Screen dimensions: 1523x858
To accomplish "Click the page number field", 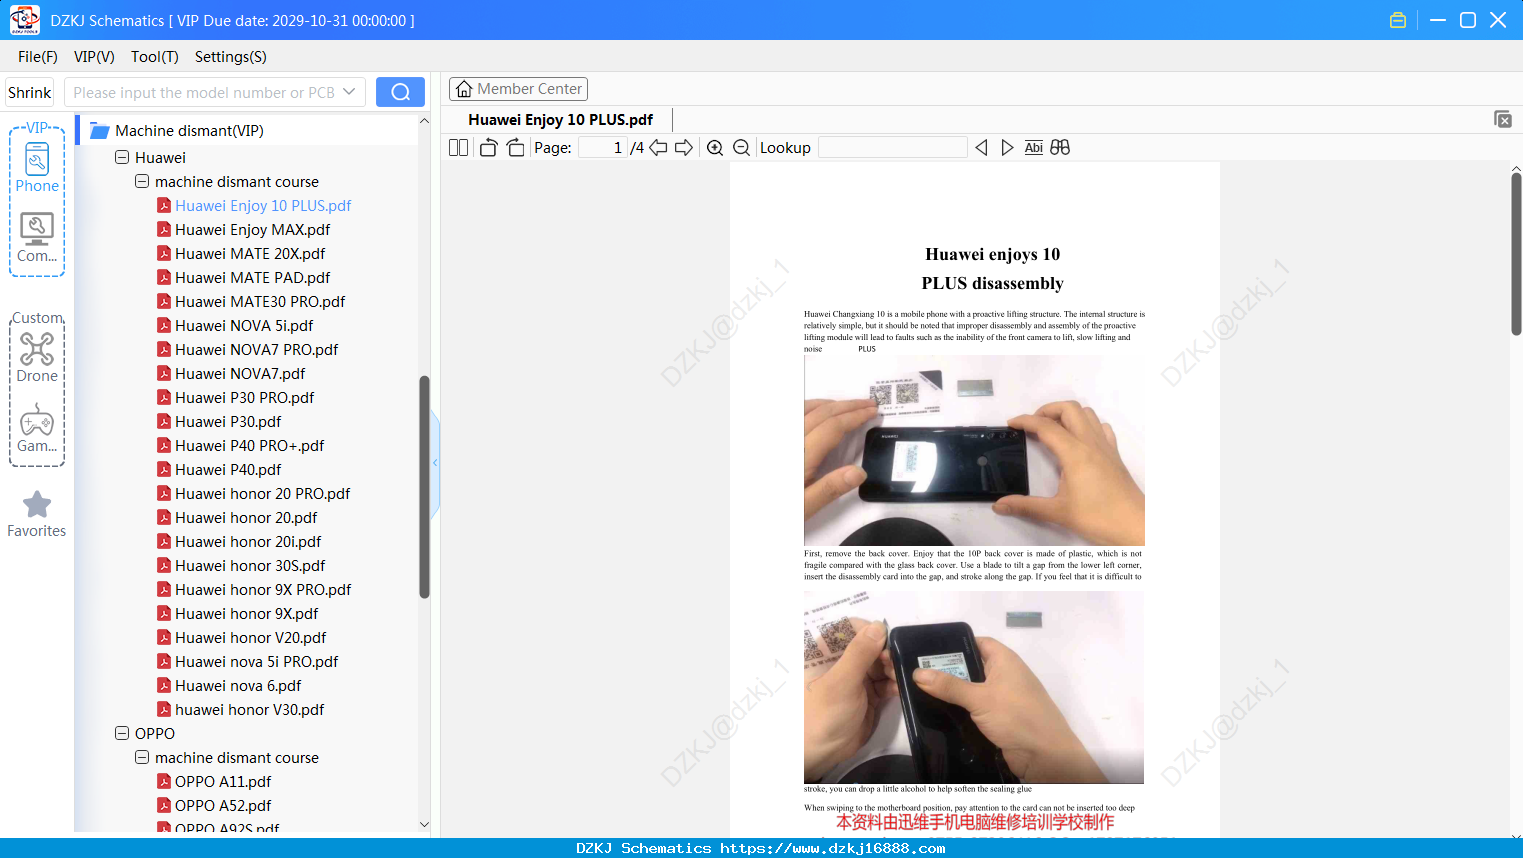I will click(x=602, y=148).
